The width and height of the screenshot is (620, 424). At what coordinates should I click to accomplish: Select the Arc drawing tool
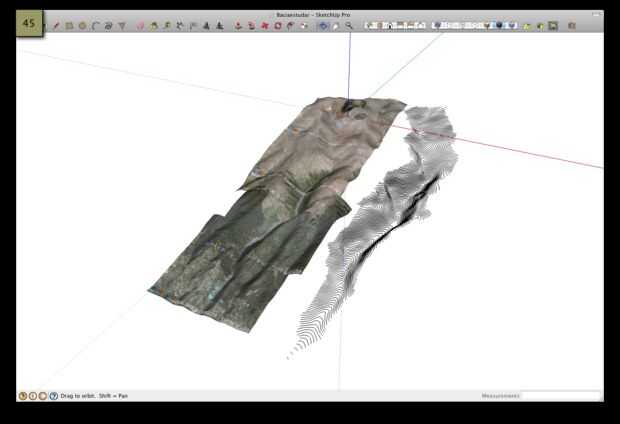pos(95,26)
